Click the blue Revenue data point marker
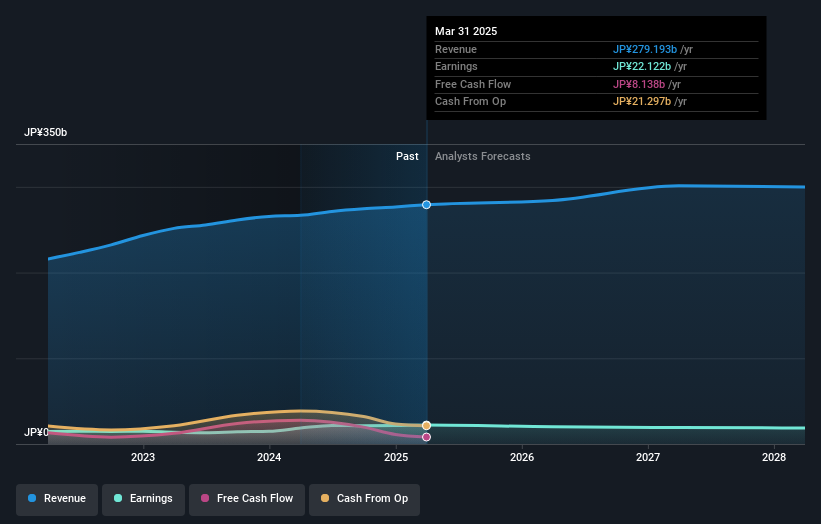821x524 pixels. [427, 205]
